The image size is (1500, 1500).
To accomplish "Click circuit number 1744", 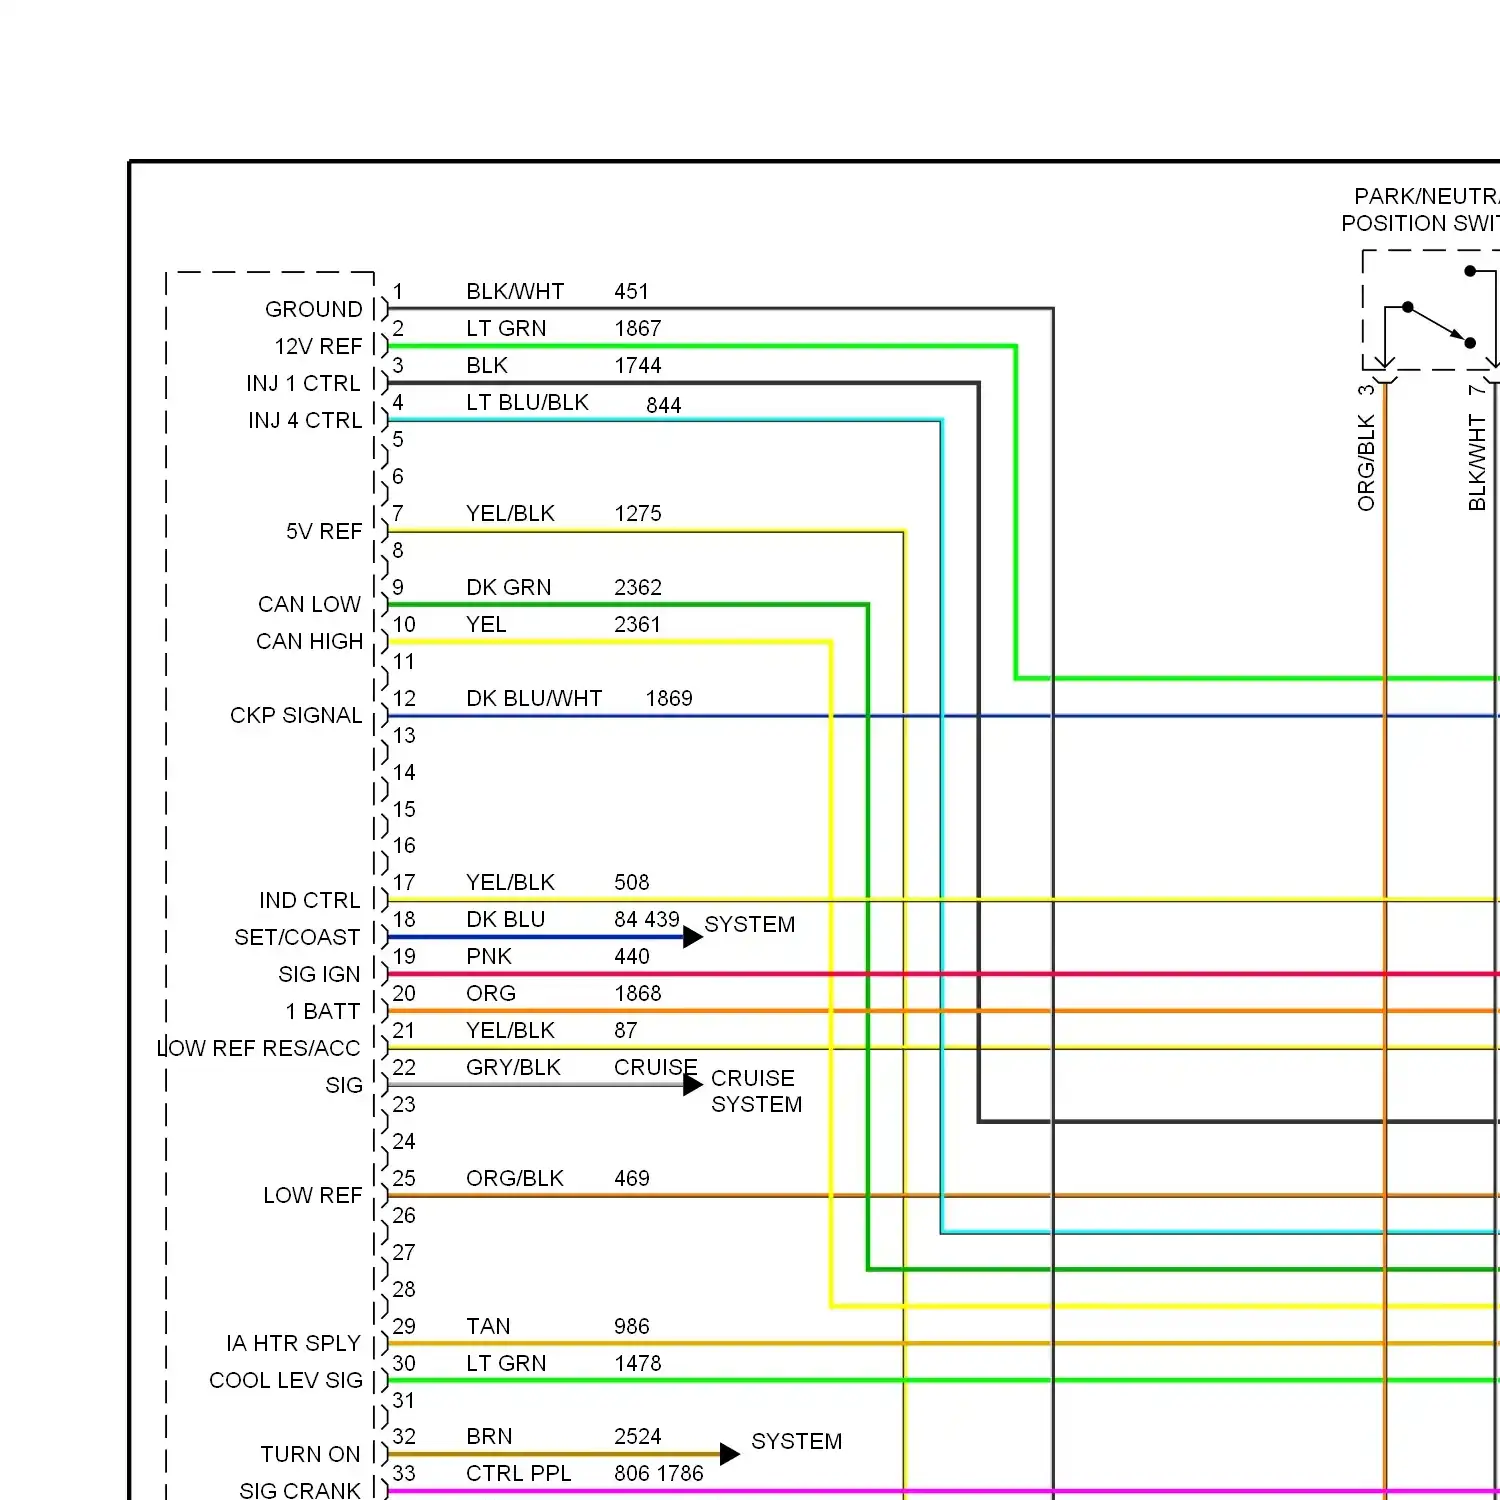I will [x=638, y=365].
